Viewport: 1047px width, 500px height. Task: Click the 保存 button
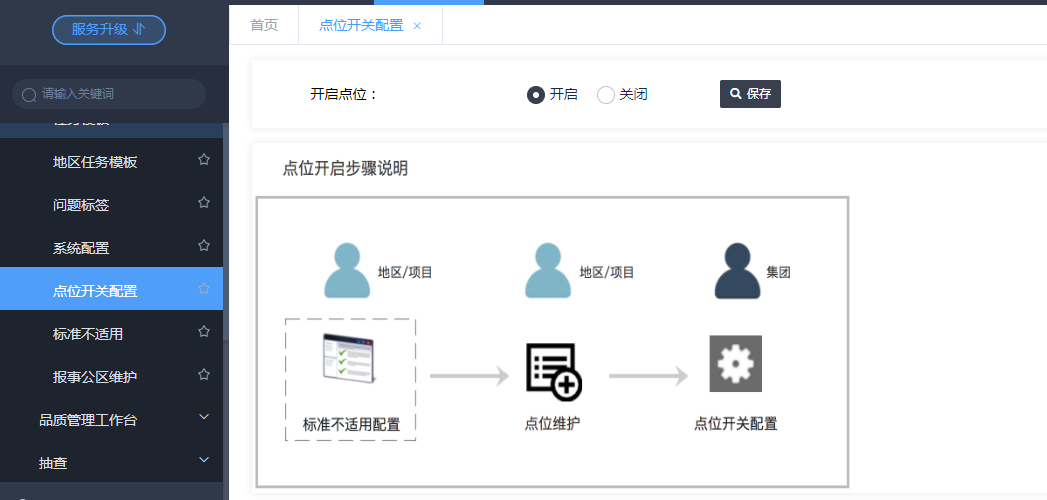coord(750,93)
